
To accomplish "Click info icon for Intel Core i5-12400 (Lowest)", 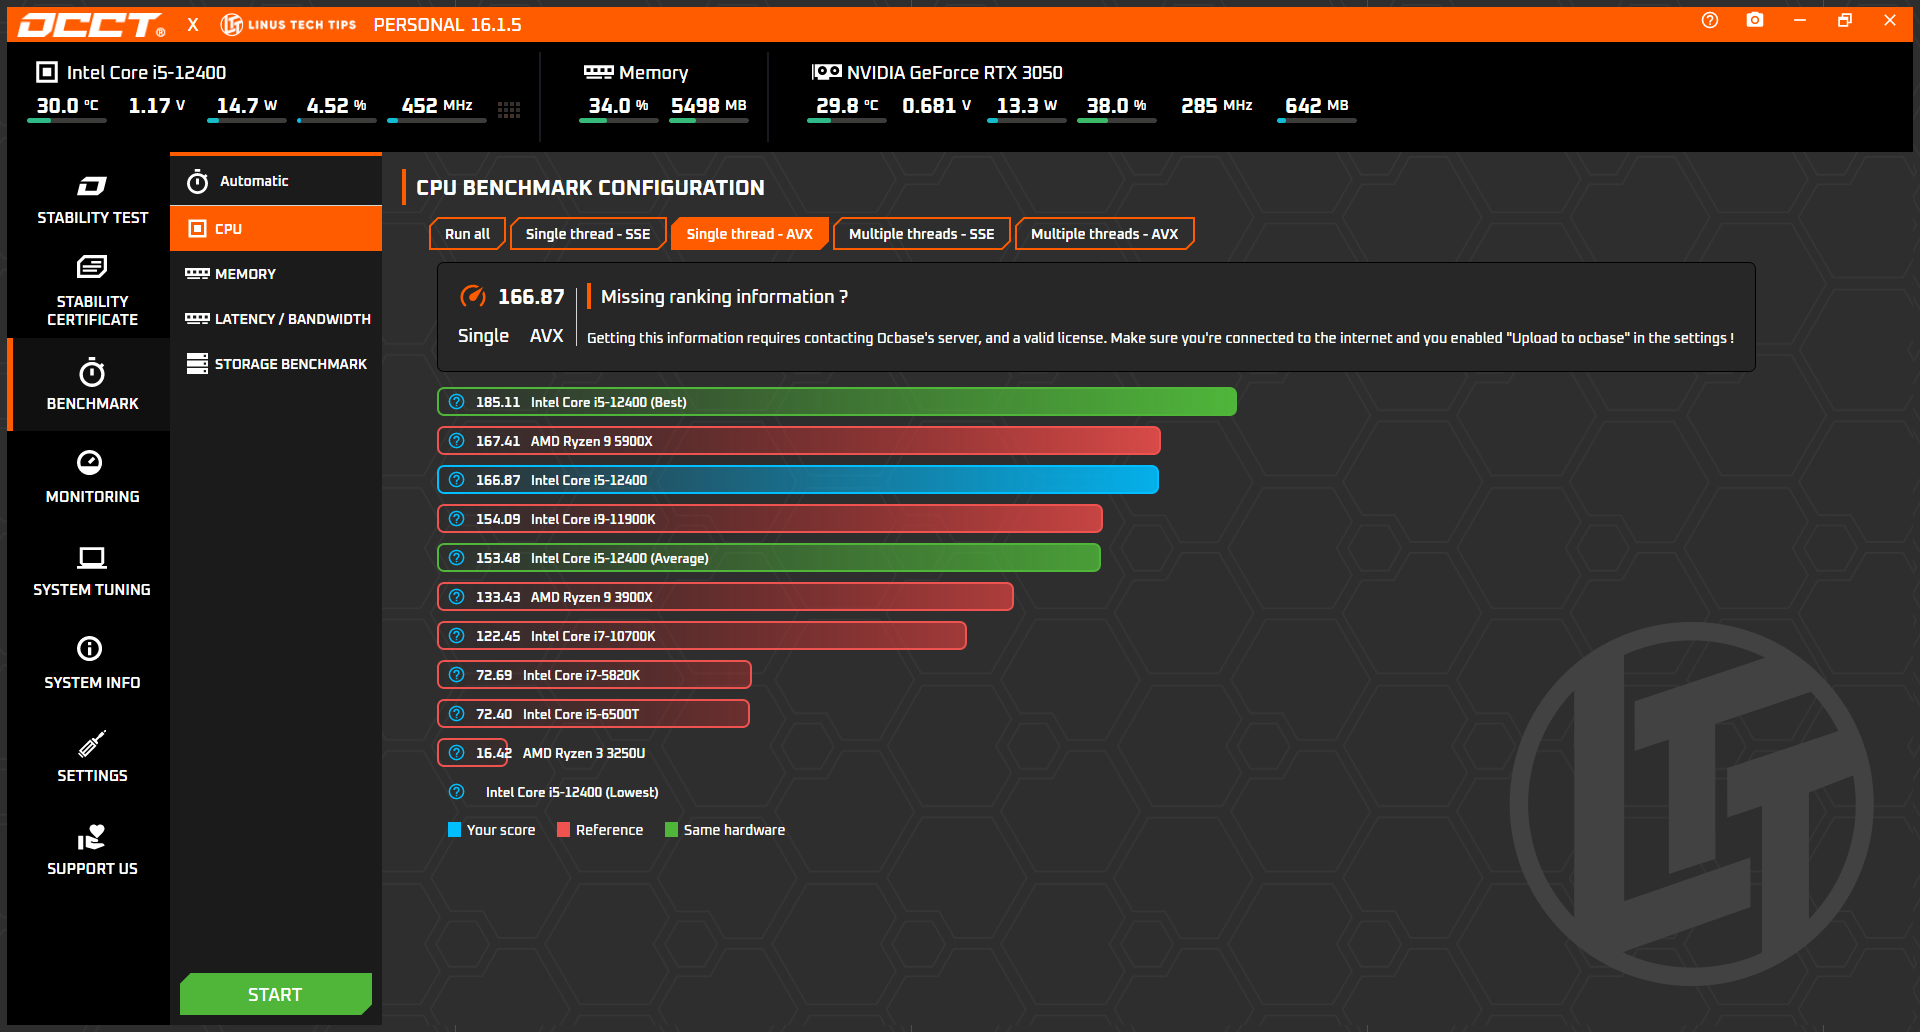I will click(x=457, y=792).
